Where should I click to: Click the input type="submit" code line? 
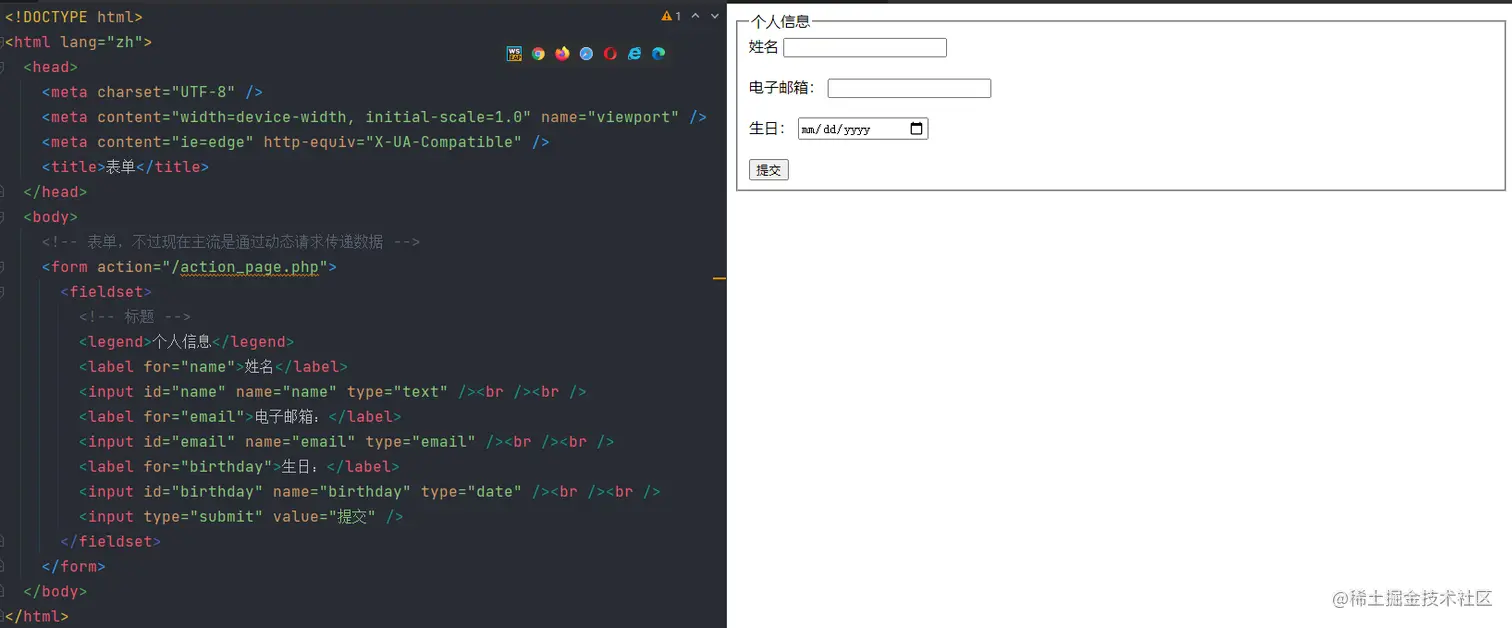click(x=241, y=517)
